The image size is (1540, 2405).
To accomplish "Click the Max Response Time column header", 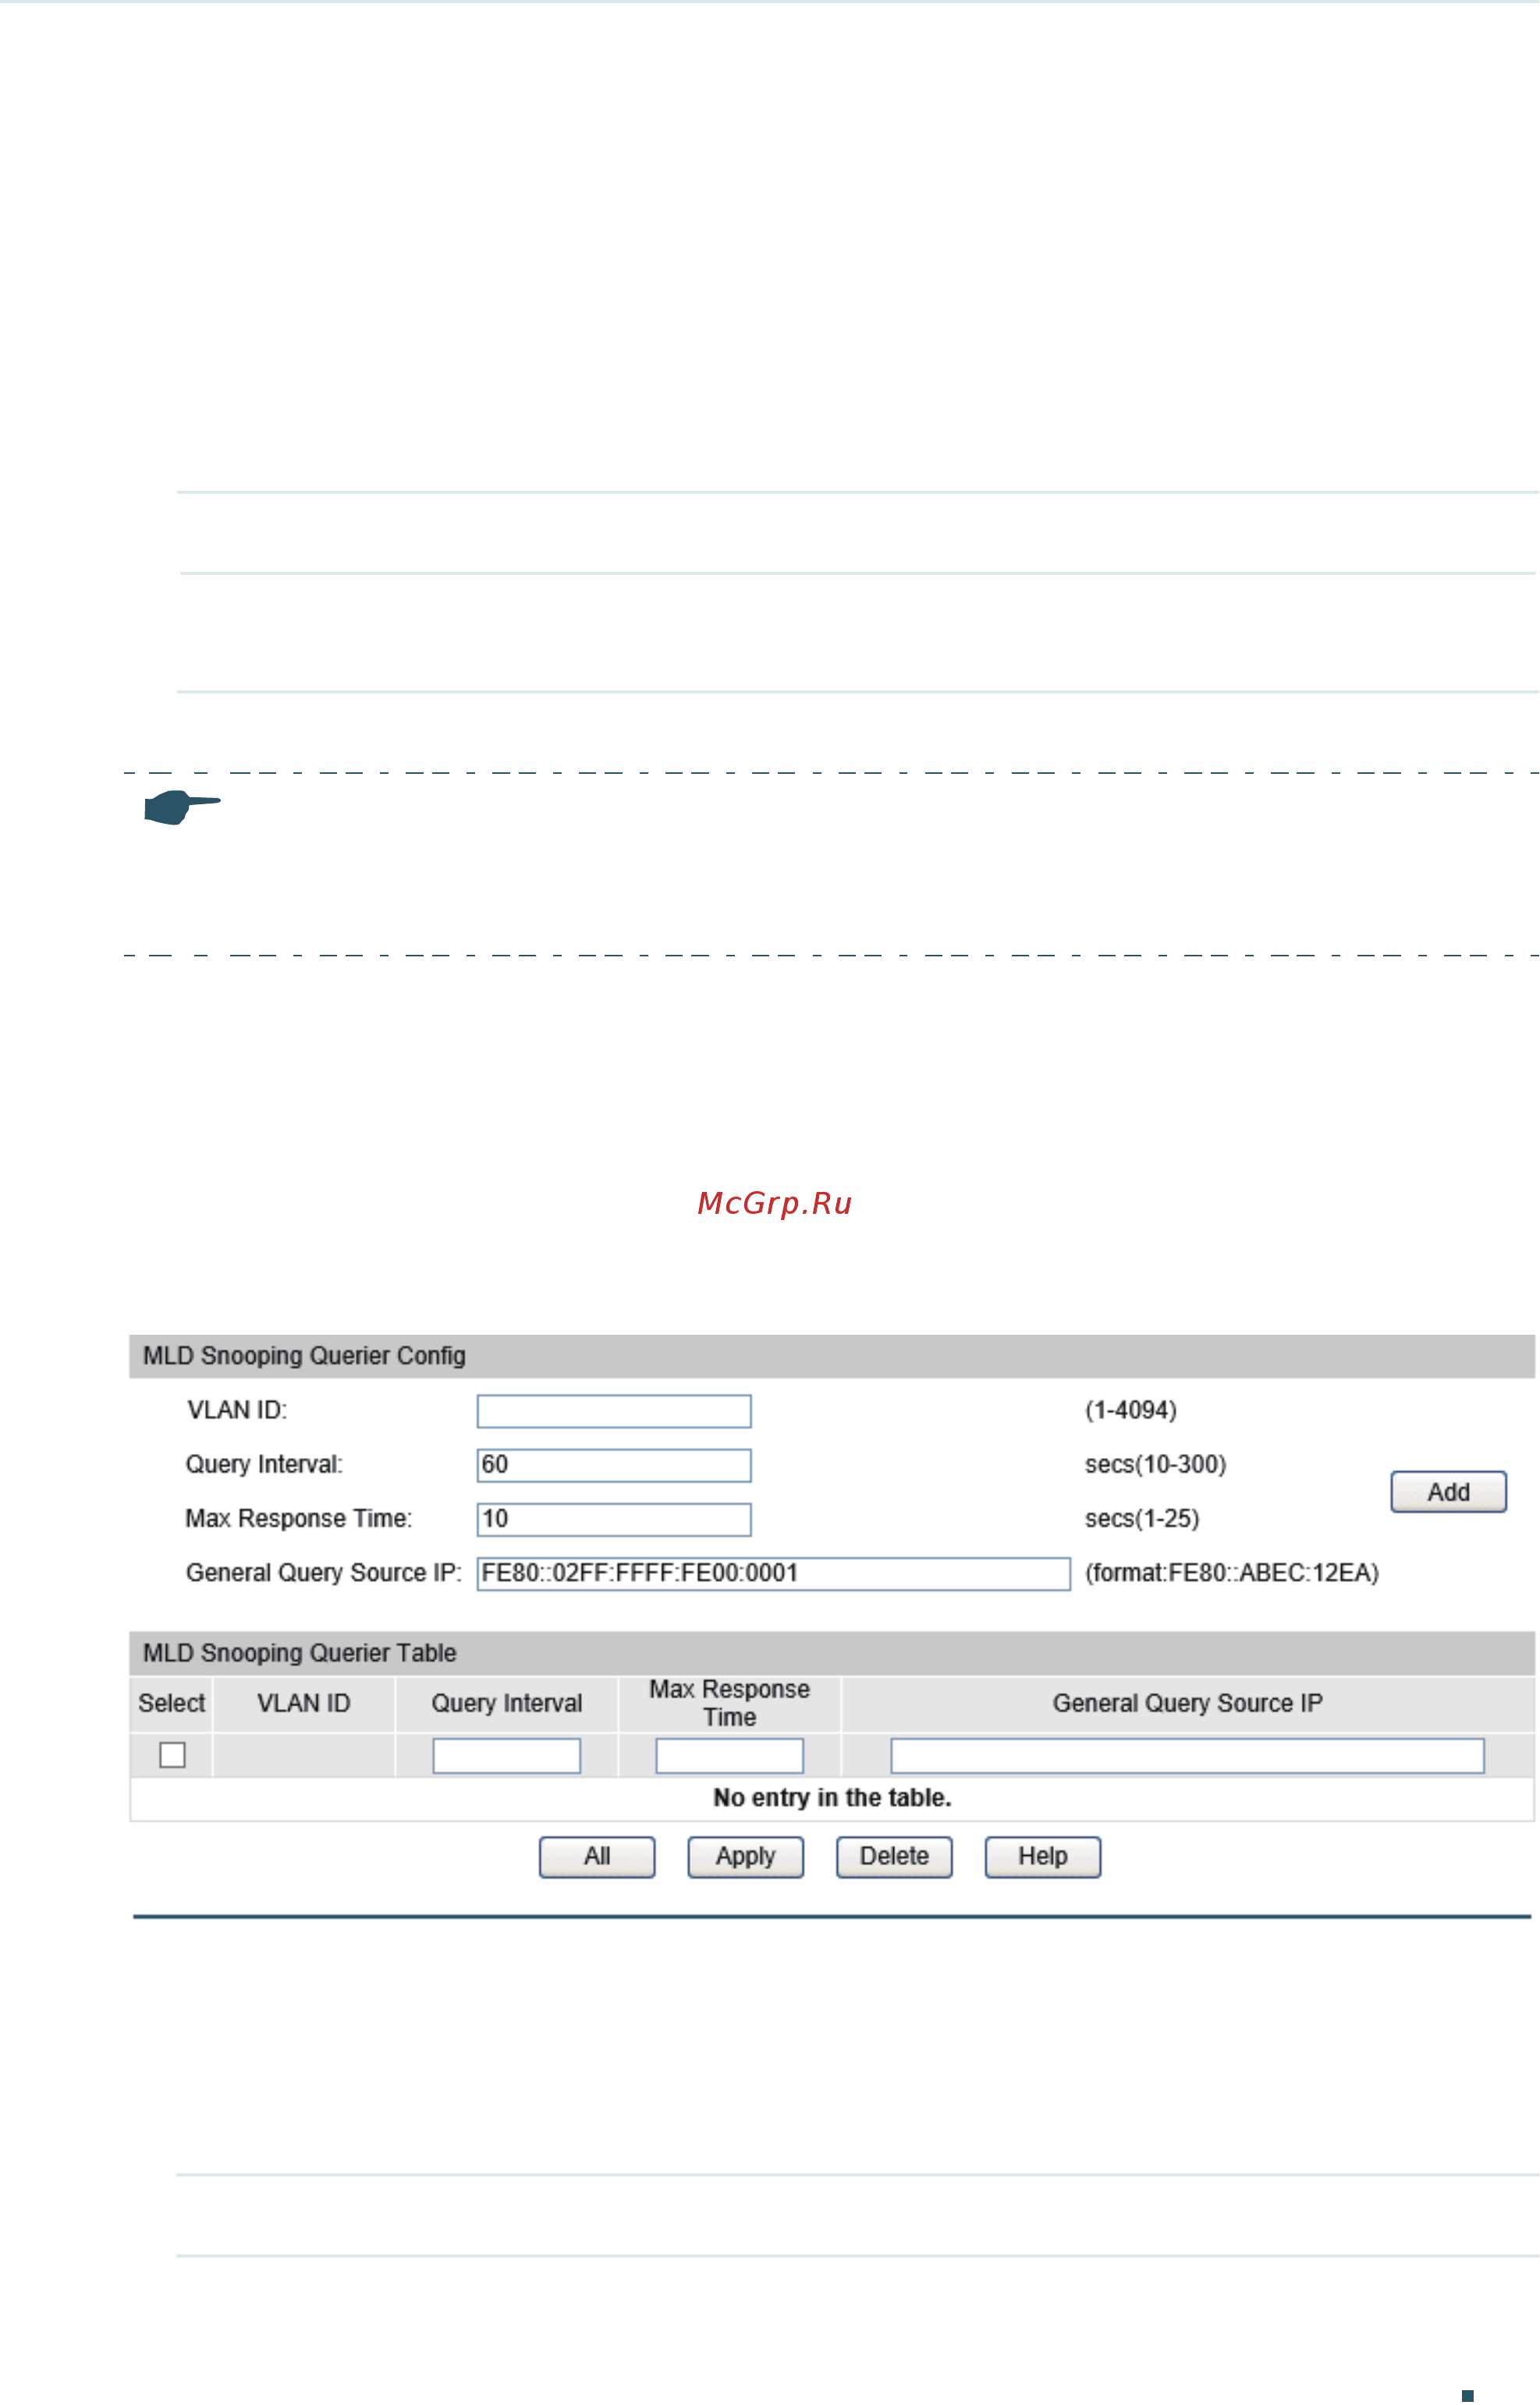I will tap(729, 1703).
